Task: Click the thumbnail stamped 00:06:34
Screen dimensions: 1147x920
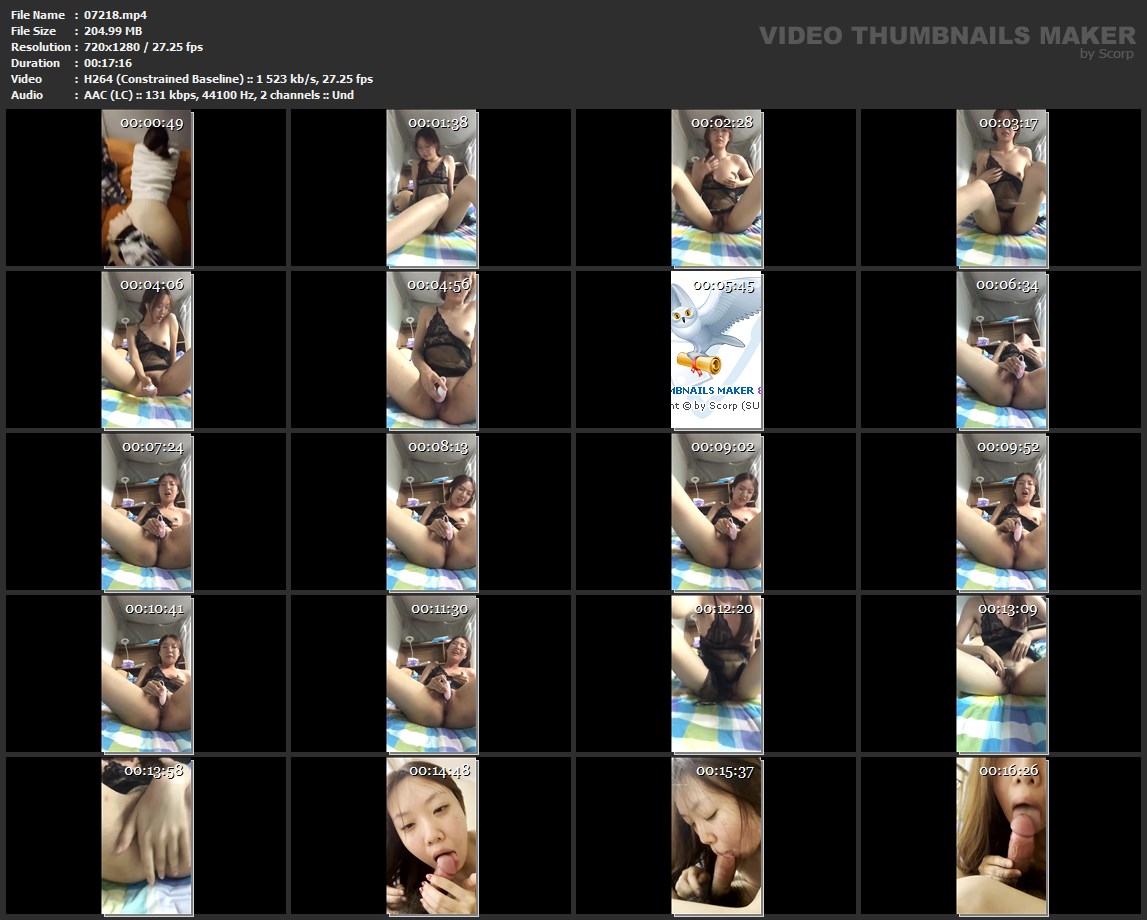Action: (1002, 350)
